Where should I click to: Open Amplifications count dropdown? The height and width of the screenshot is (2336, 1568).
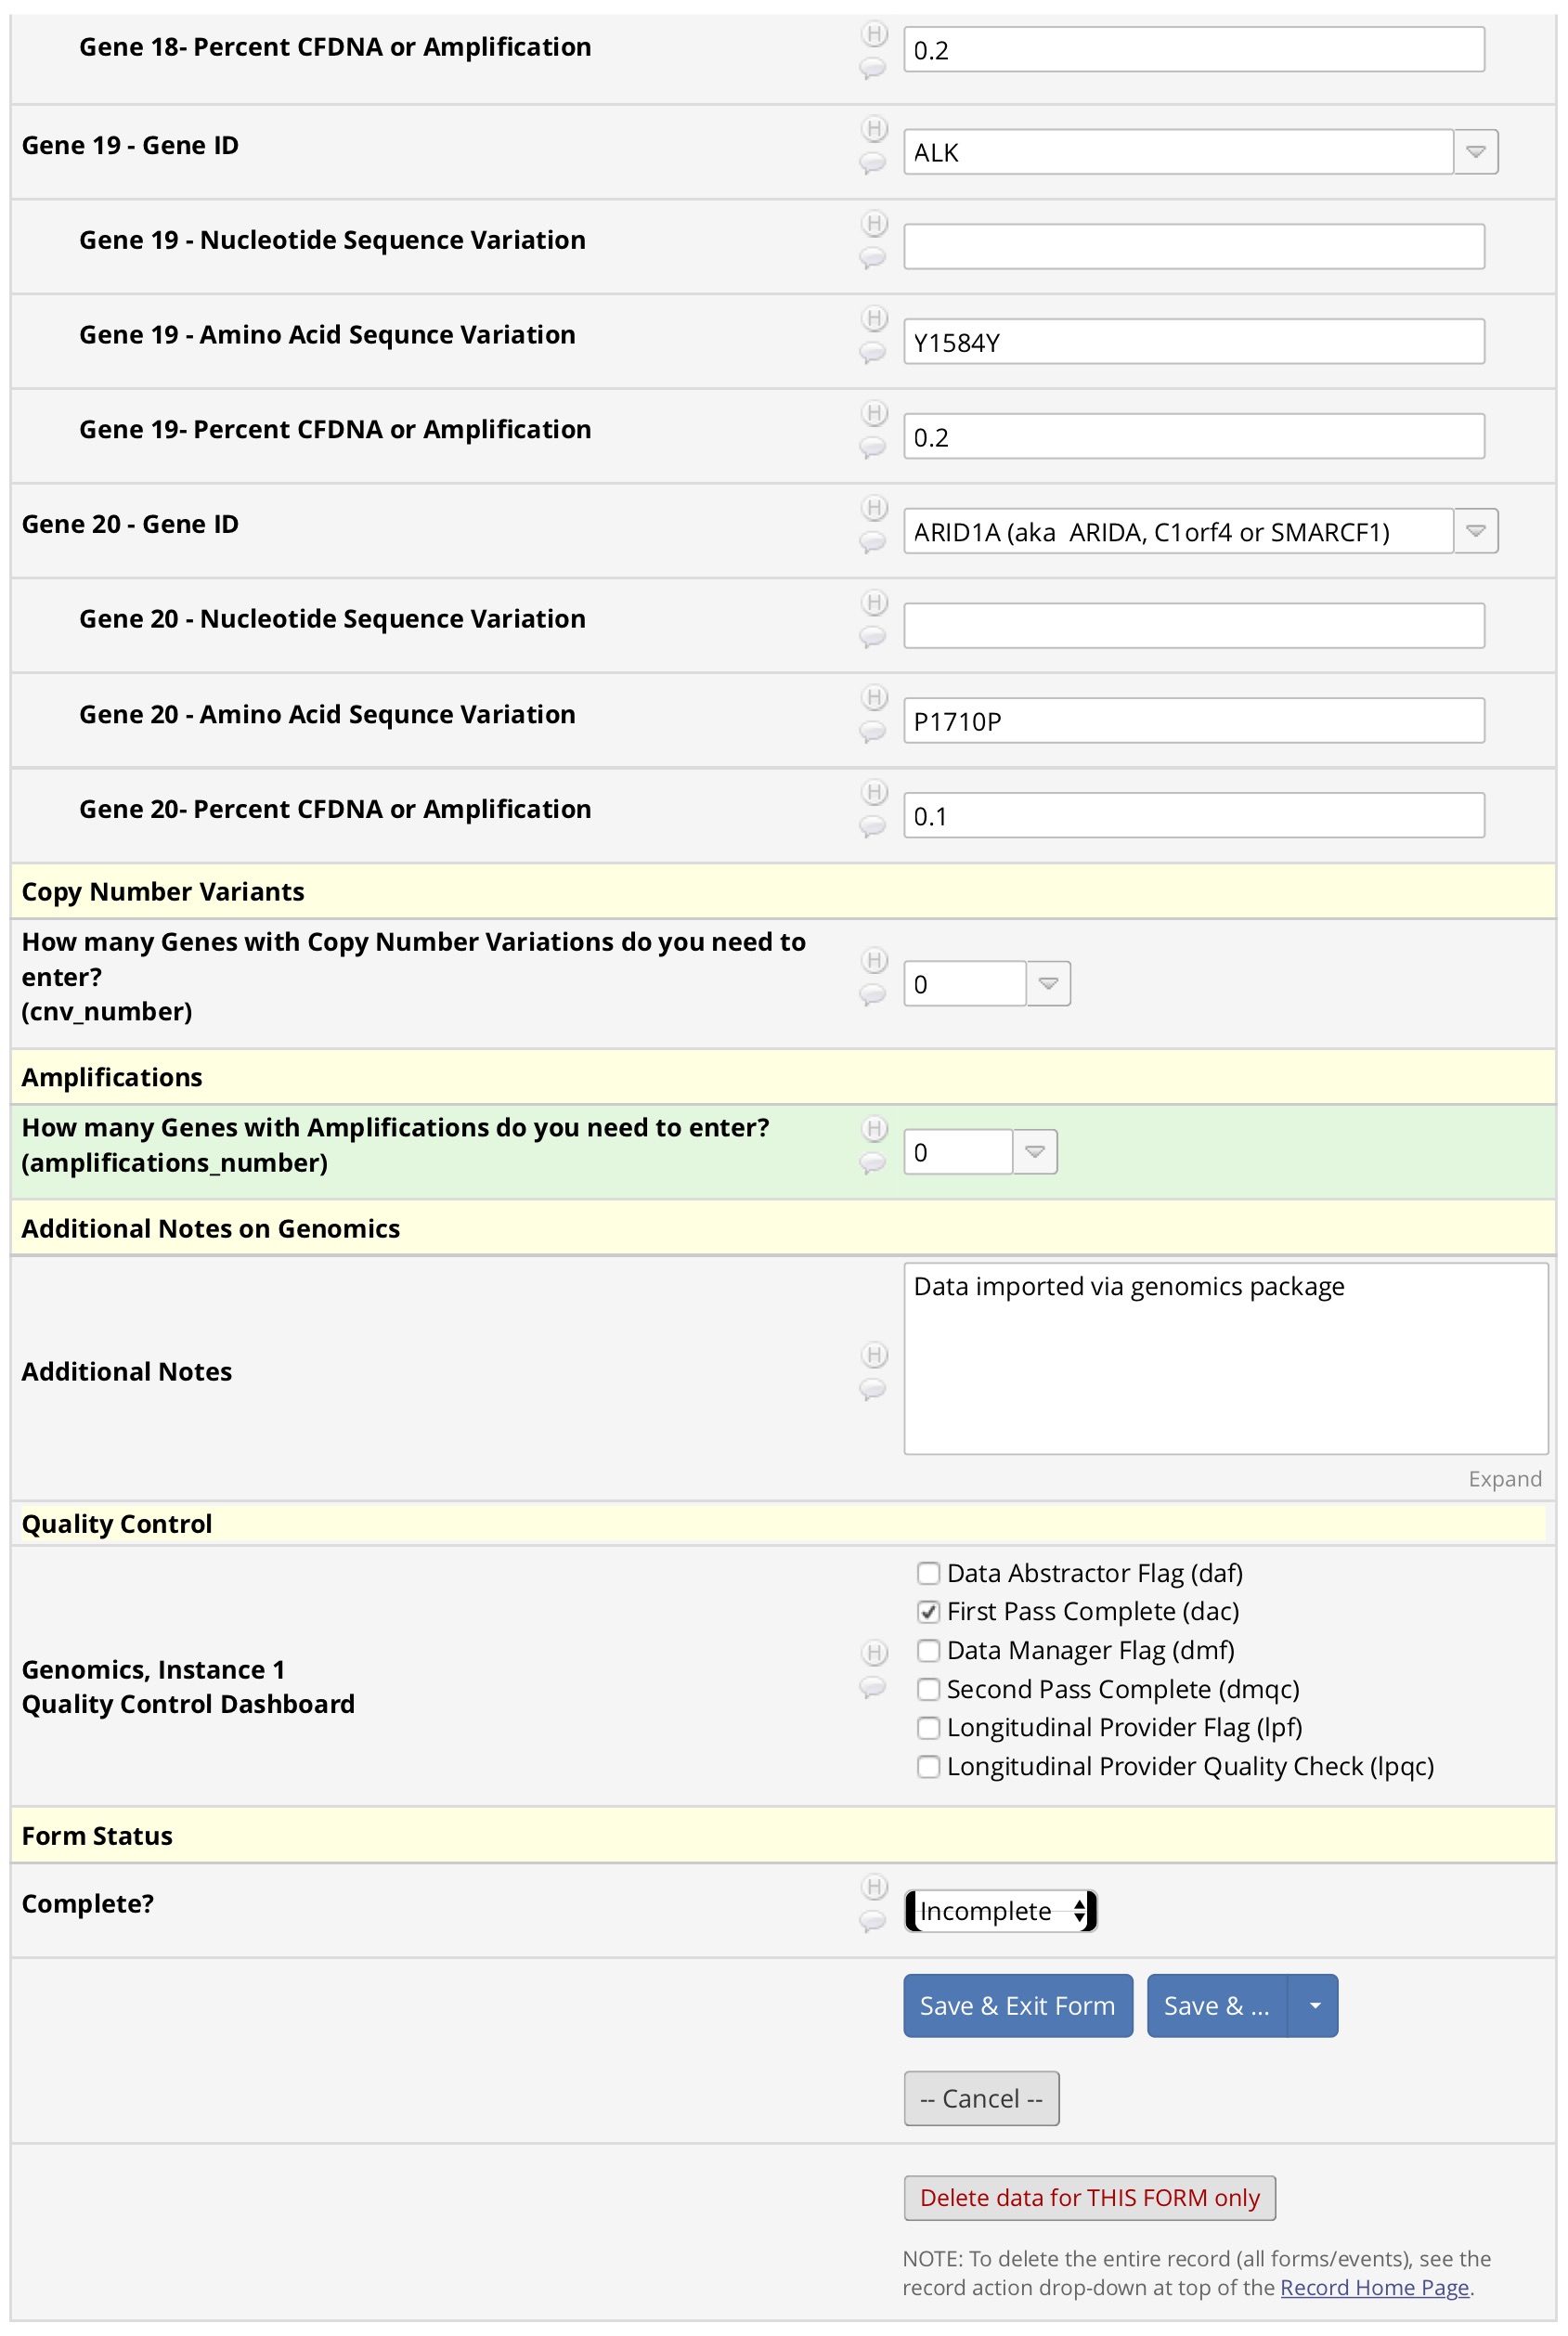tap(1035, 1151)
